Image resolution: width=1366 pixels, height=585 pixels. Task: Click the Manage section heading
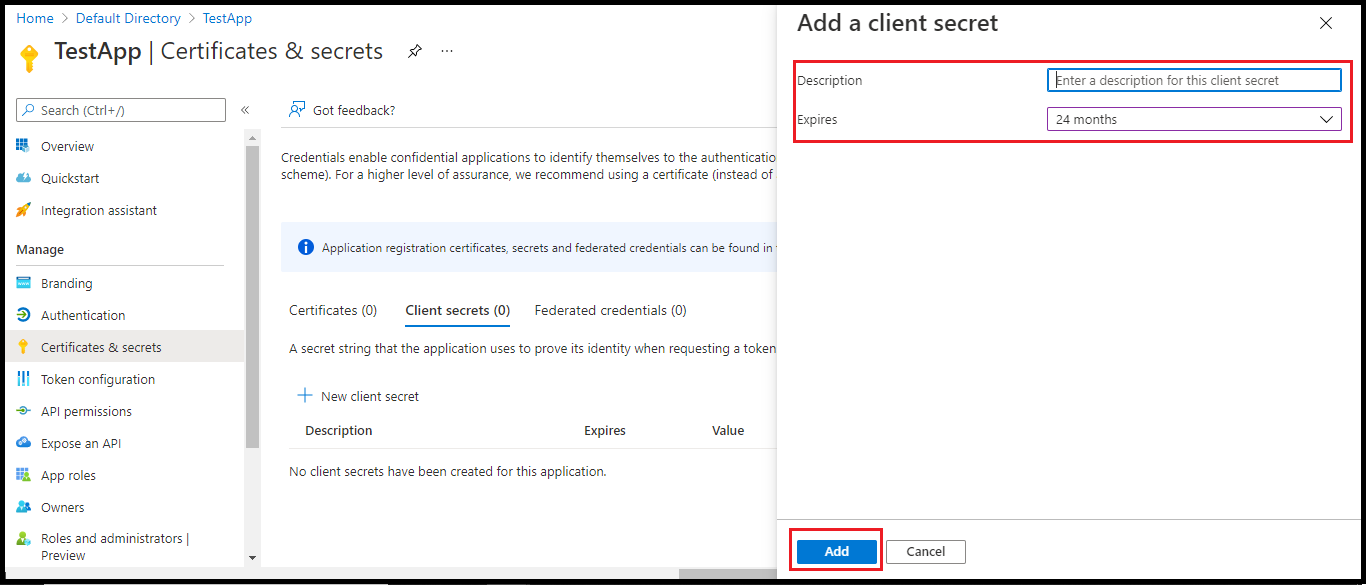click(40, 249)
